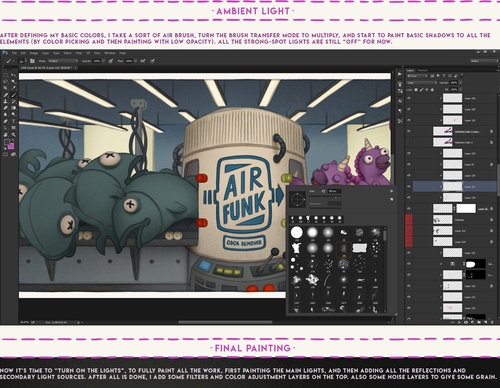Screen dimensions: 500x388
Task: Open the Actions panel play icon
Action: (x=400, y=74)
